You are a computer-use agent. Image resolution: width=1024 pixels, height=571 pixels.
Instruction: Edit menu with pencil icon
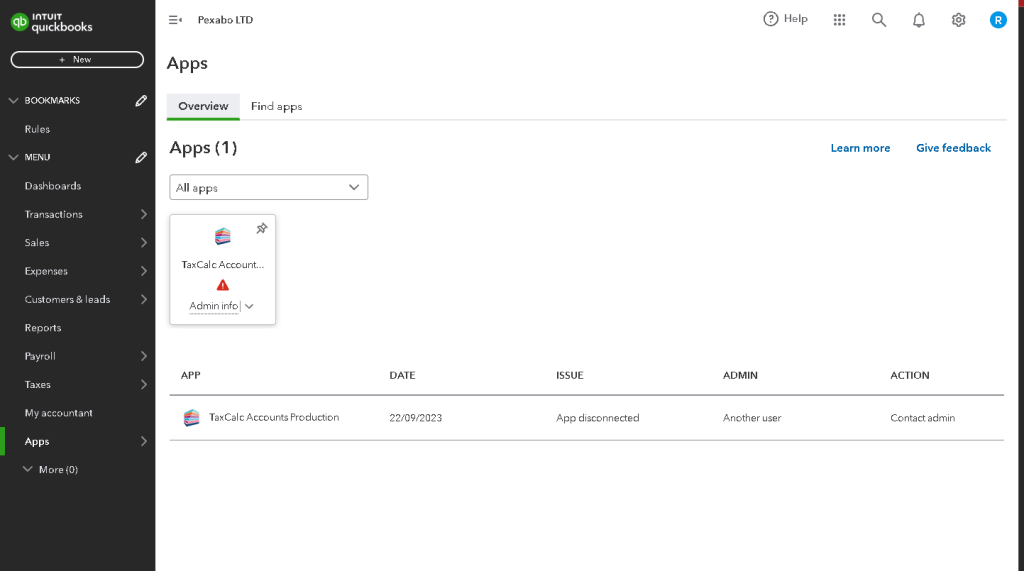[141, 157]
